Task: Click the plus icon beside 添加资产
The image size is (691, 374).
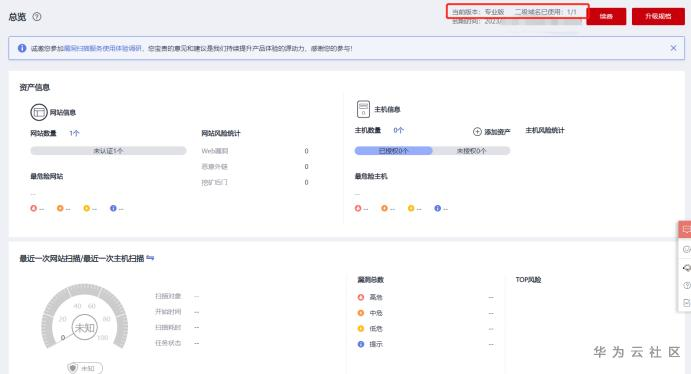Action: [477, 132]
